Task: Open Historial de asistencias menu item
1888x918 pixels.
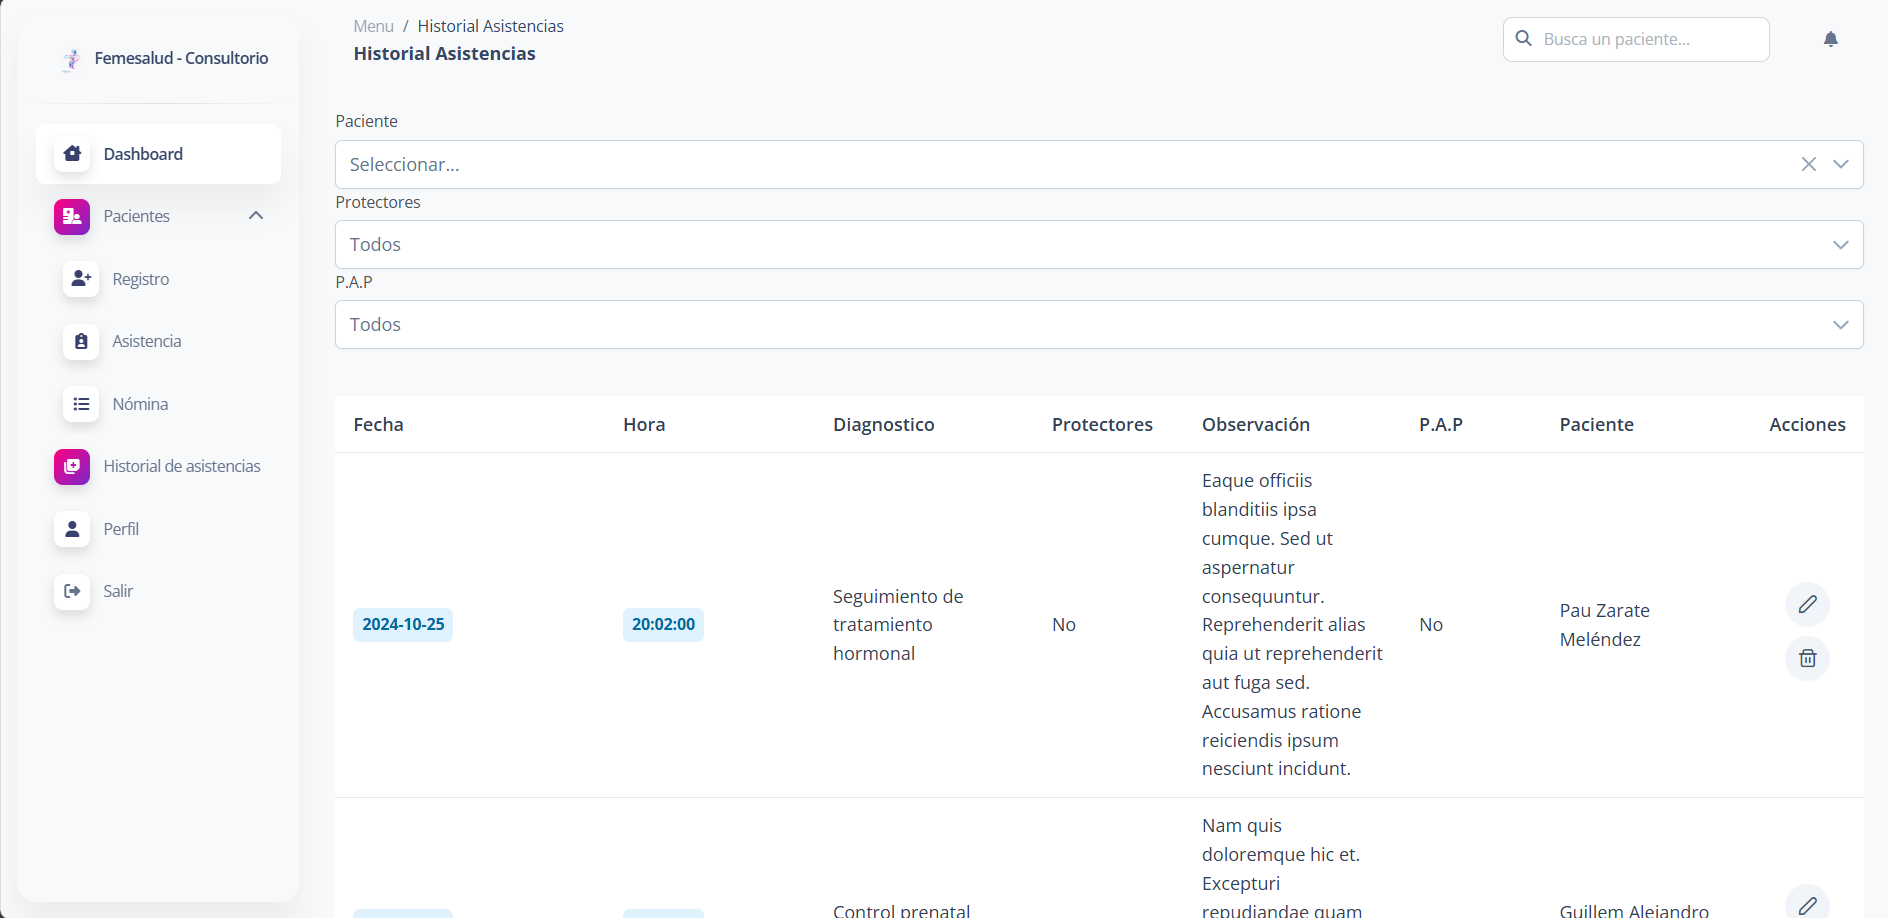Action: (x=181, y=466)
